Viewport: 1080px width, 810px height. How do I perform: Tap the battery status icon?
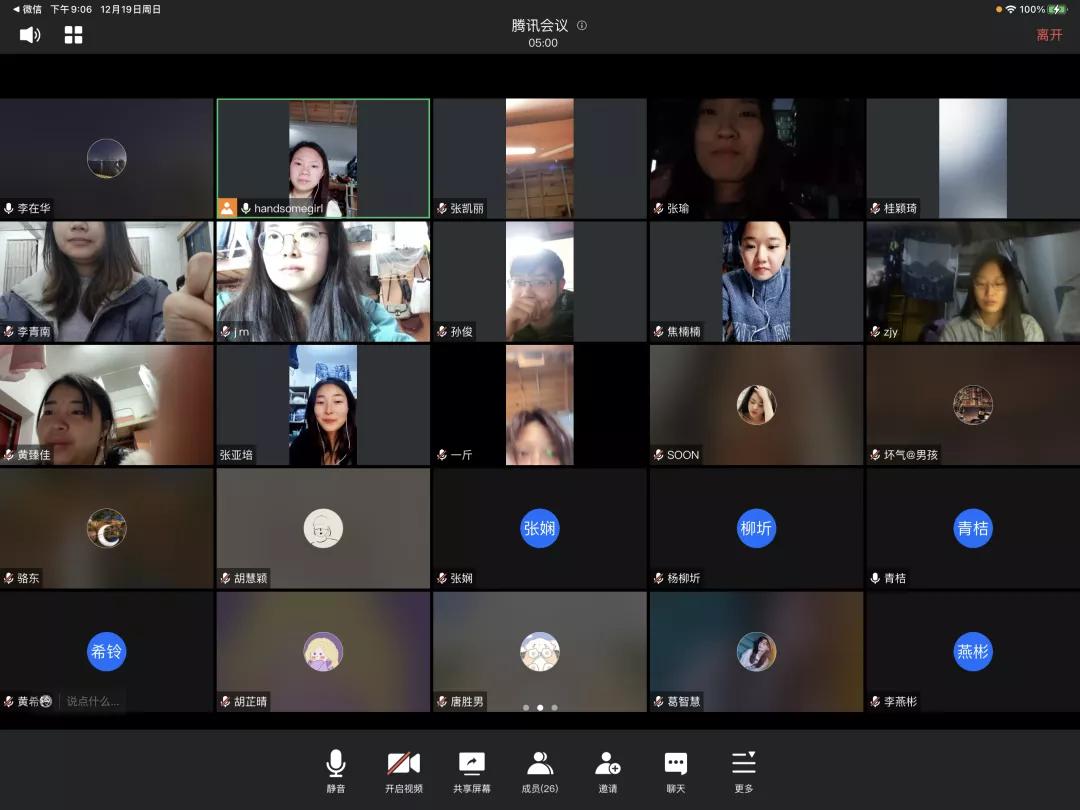click(x=1058, y=9)
